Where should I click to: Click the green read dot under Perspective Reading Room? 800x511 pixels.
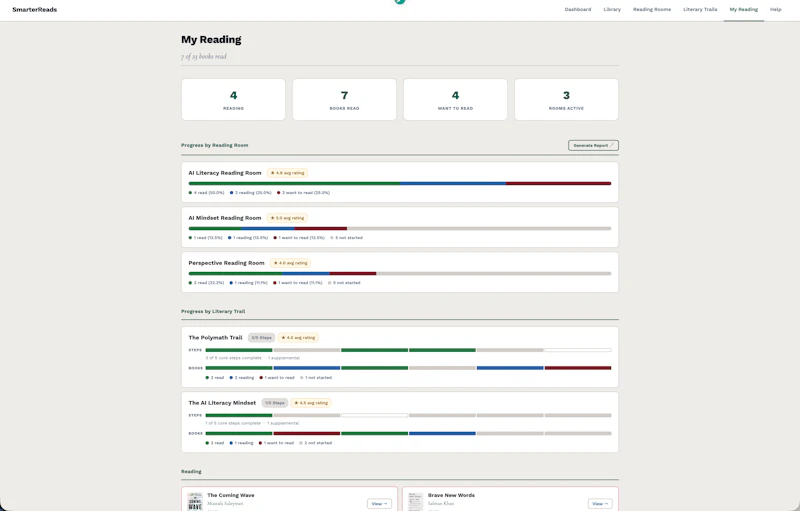(x=190, y=283)
